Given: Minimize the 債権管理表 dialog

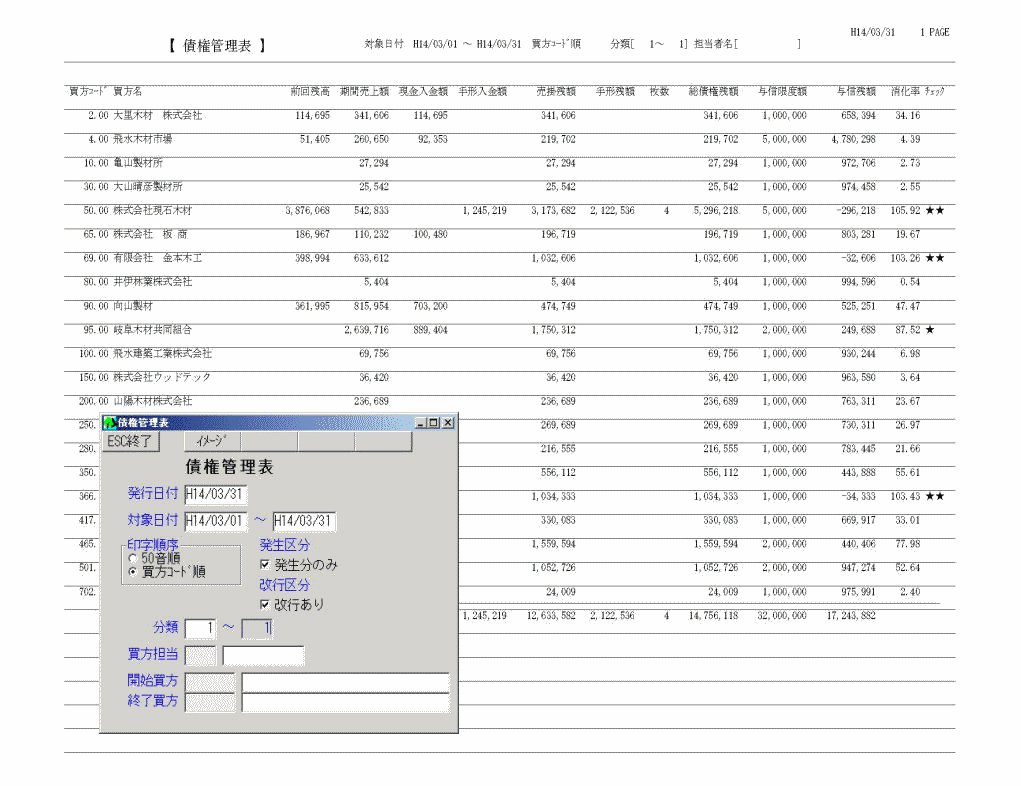Looking at the screenshot, I should [x=421, y=423].
